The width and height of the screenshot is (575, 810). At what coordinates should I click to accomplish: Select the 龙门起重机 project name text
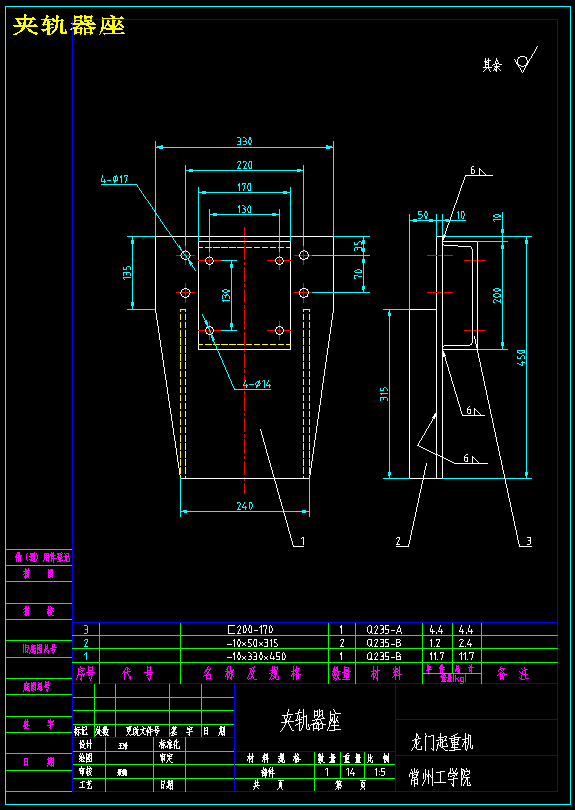coord(442,743)
